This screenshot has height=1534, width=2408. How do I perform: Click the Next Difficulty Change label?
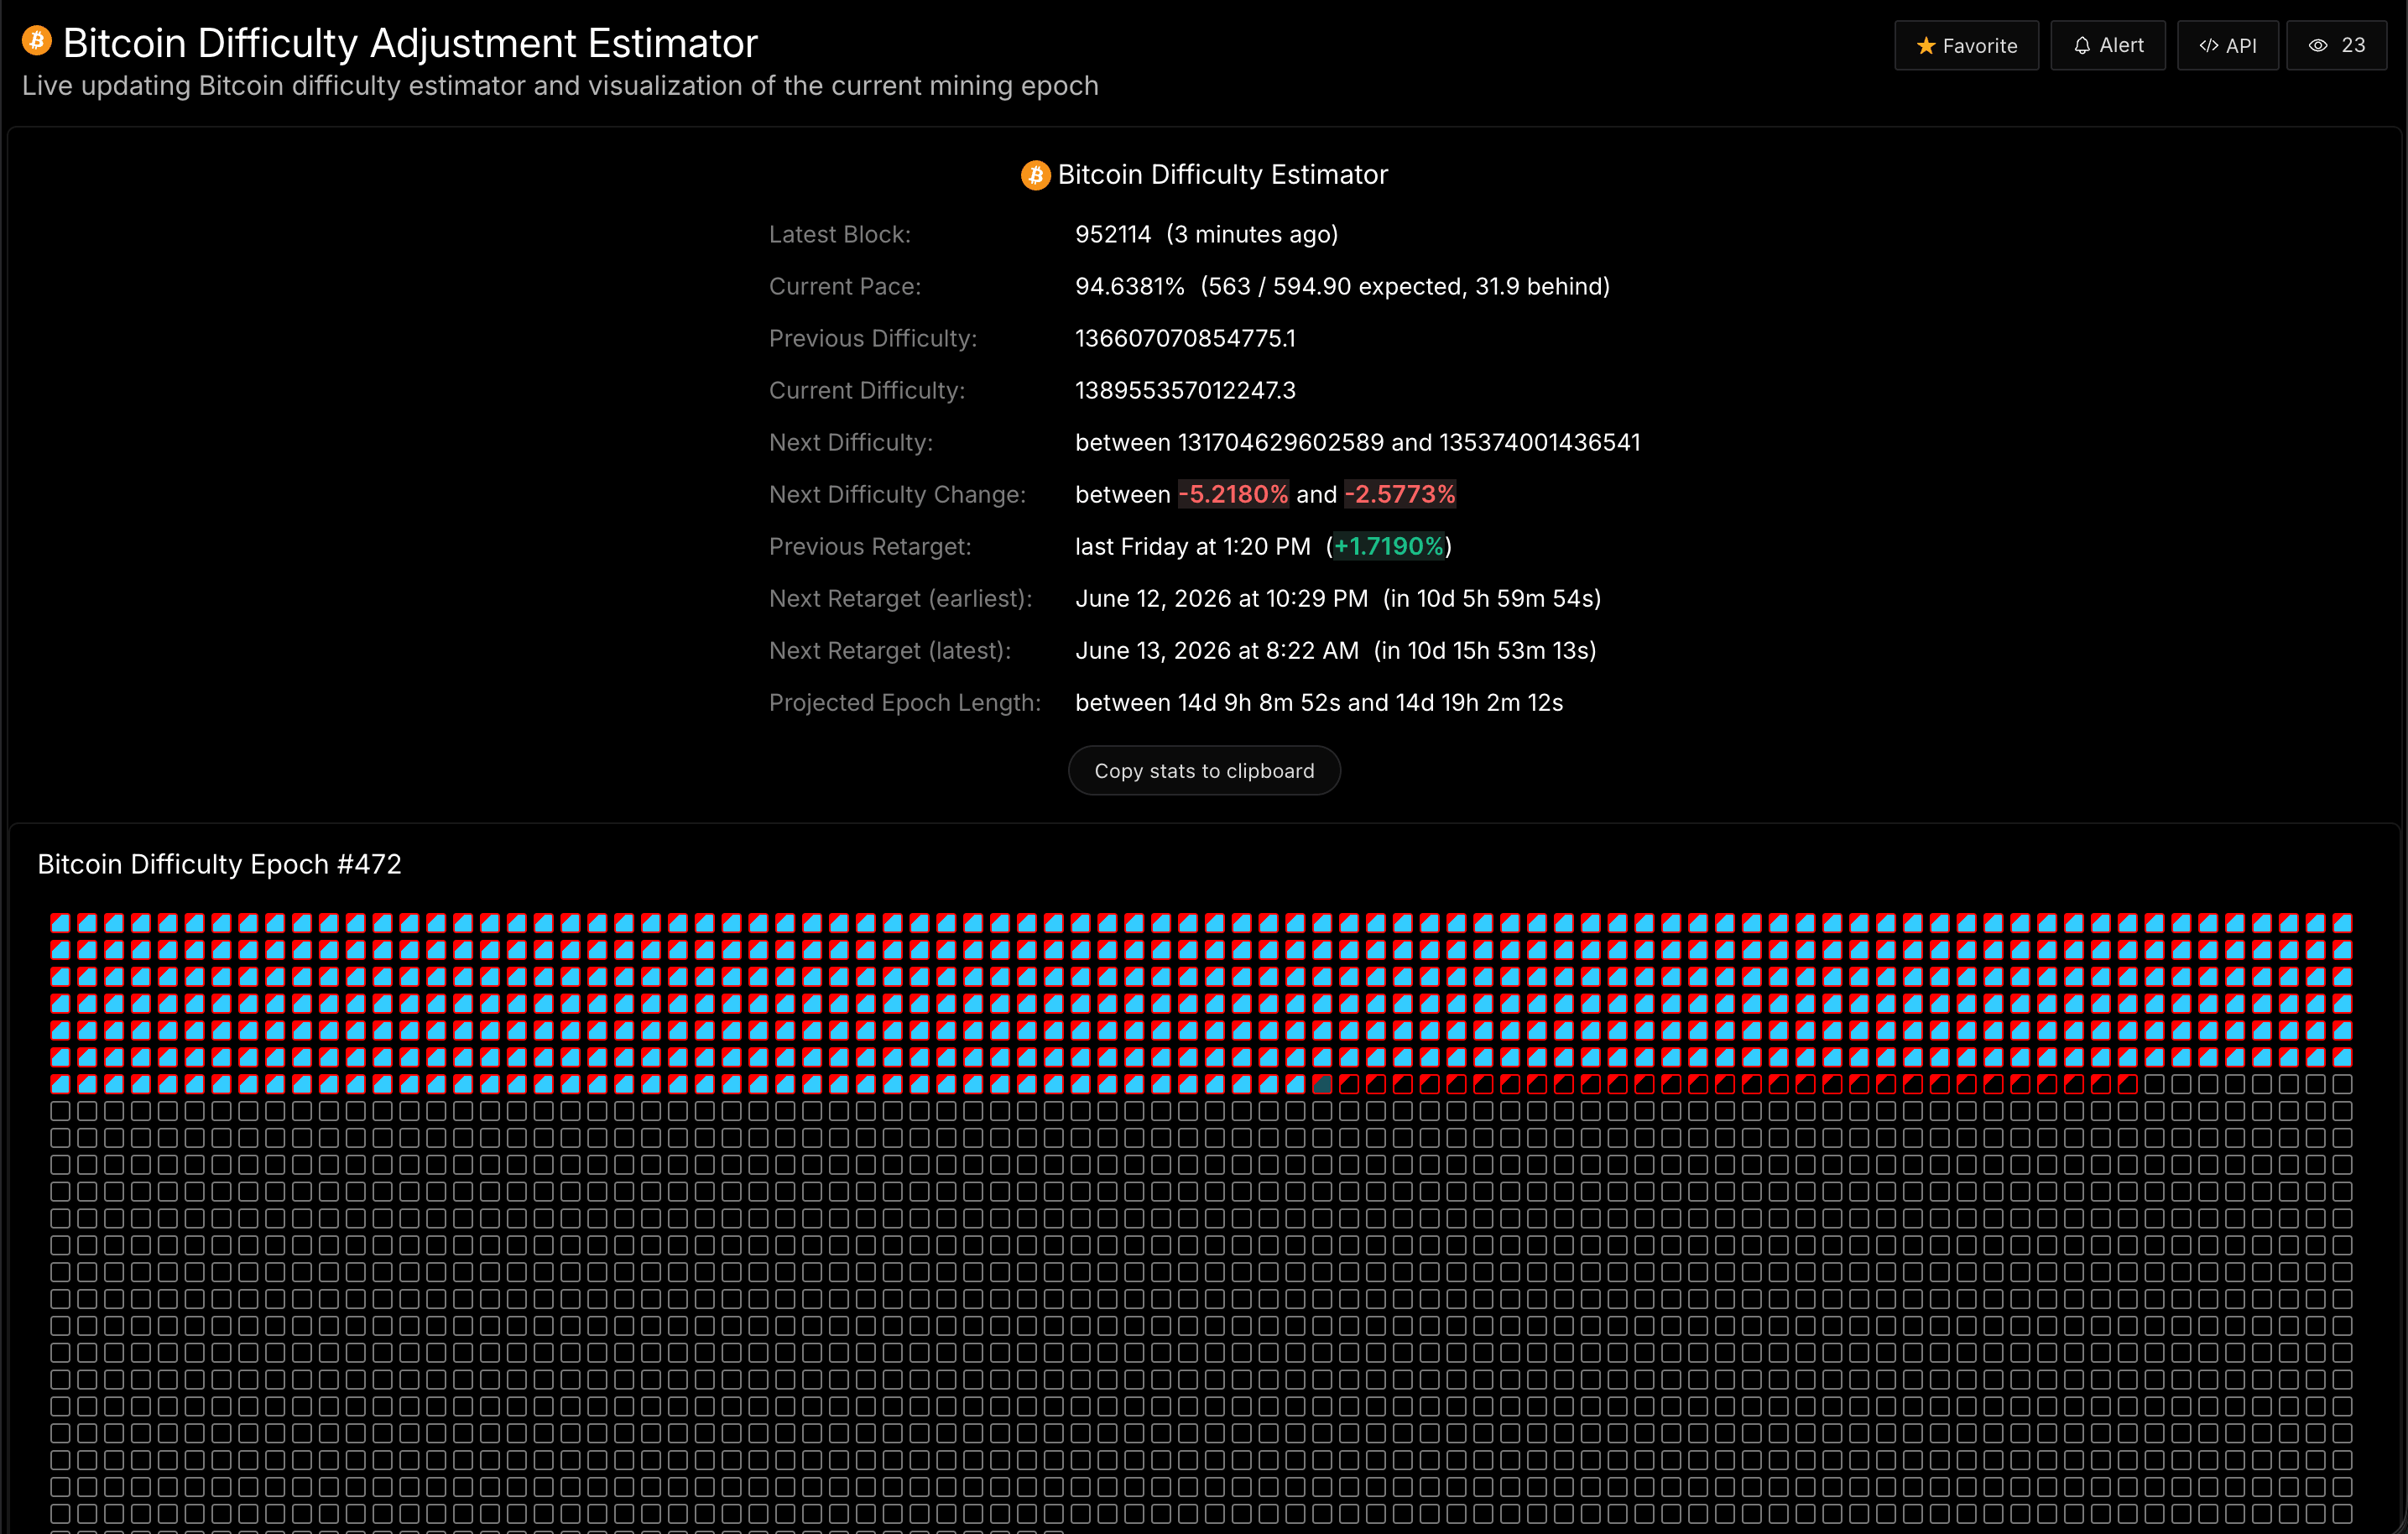(897, 495)
